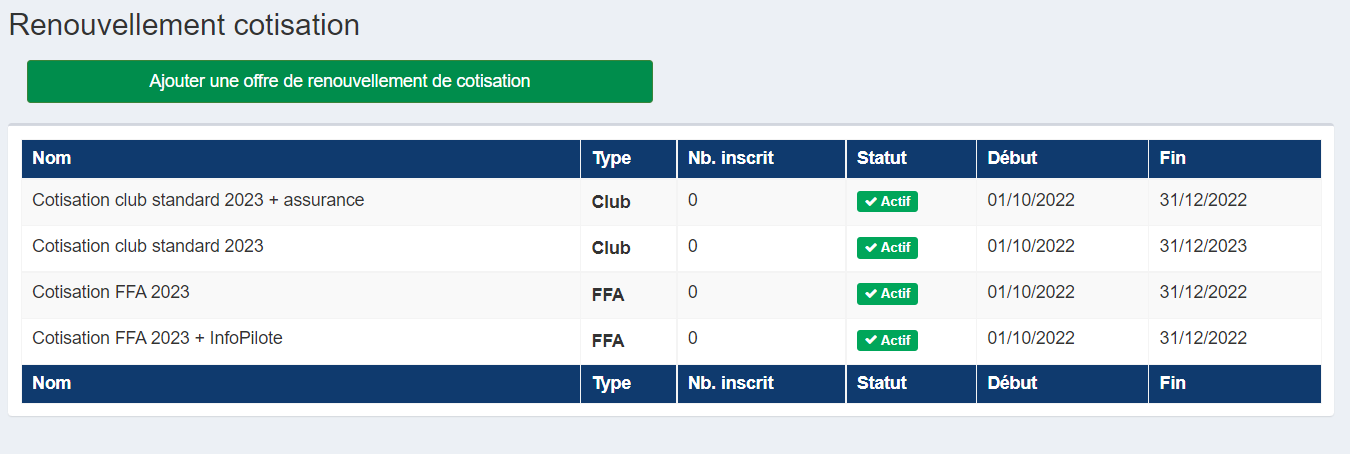Sort by the top Début column header

click(x=1012, y=158)
